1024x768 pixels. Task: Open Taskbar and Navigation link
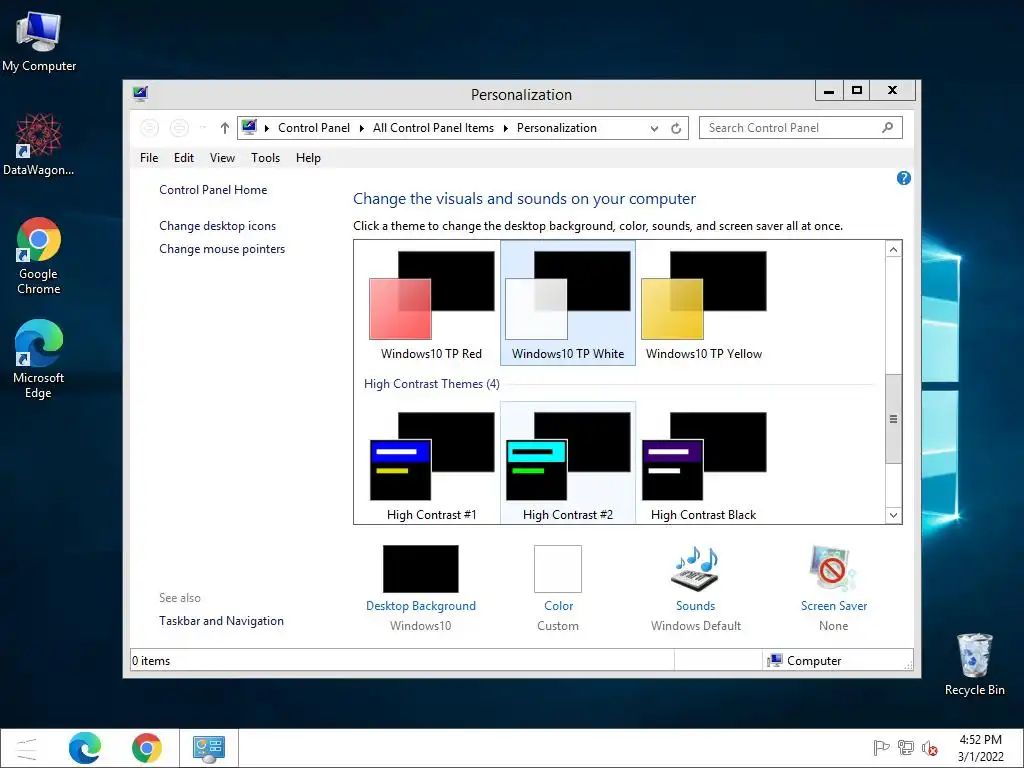click(x=221, y=621)
